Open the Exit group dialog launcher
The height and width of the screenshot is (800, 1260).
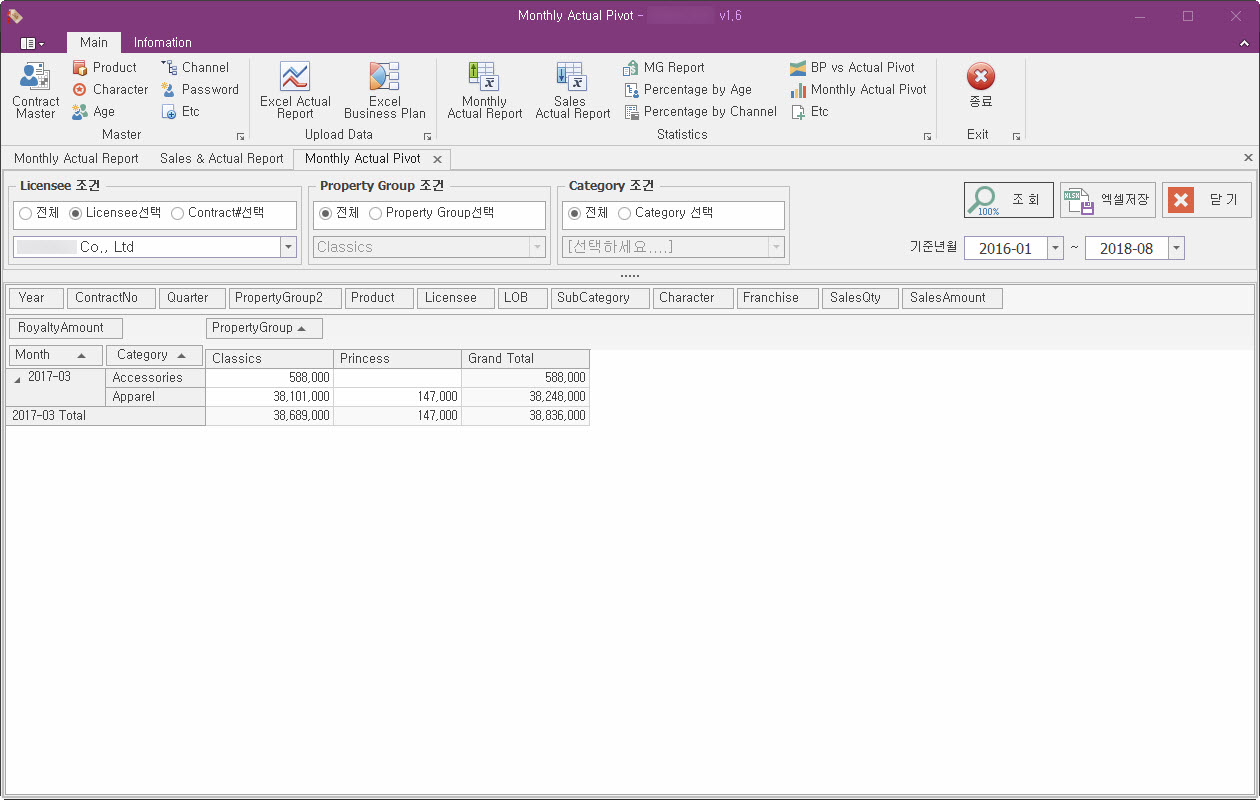point(1016,136)
